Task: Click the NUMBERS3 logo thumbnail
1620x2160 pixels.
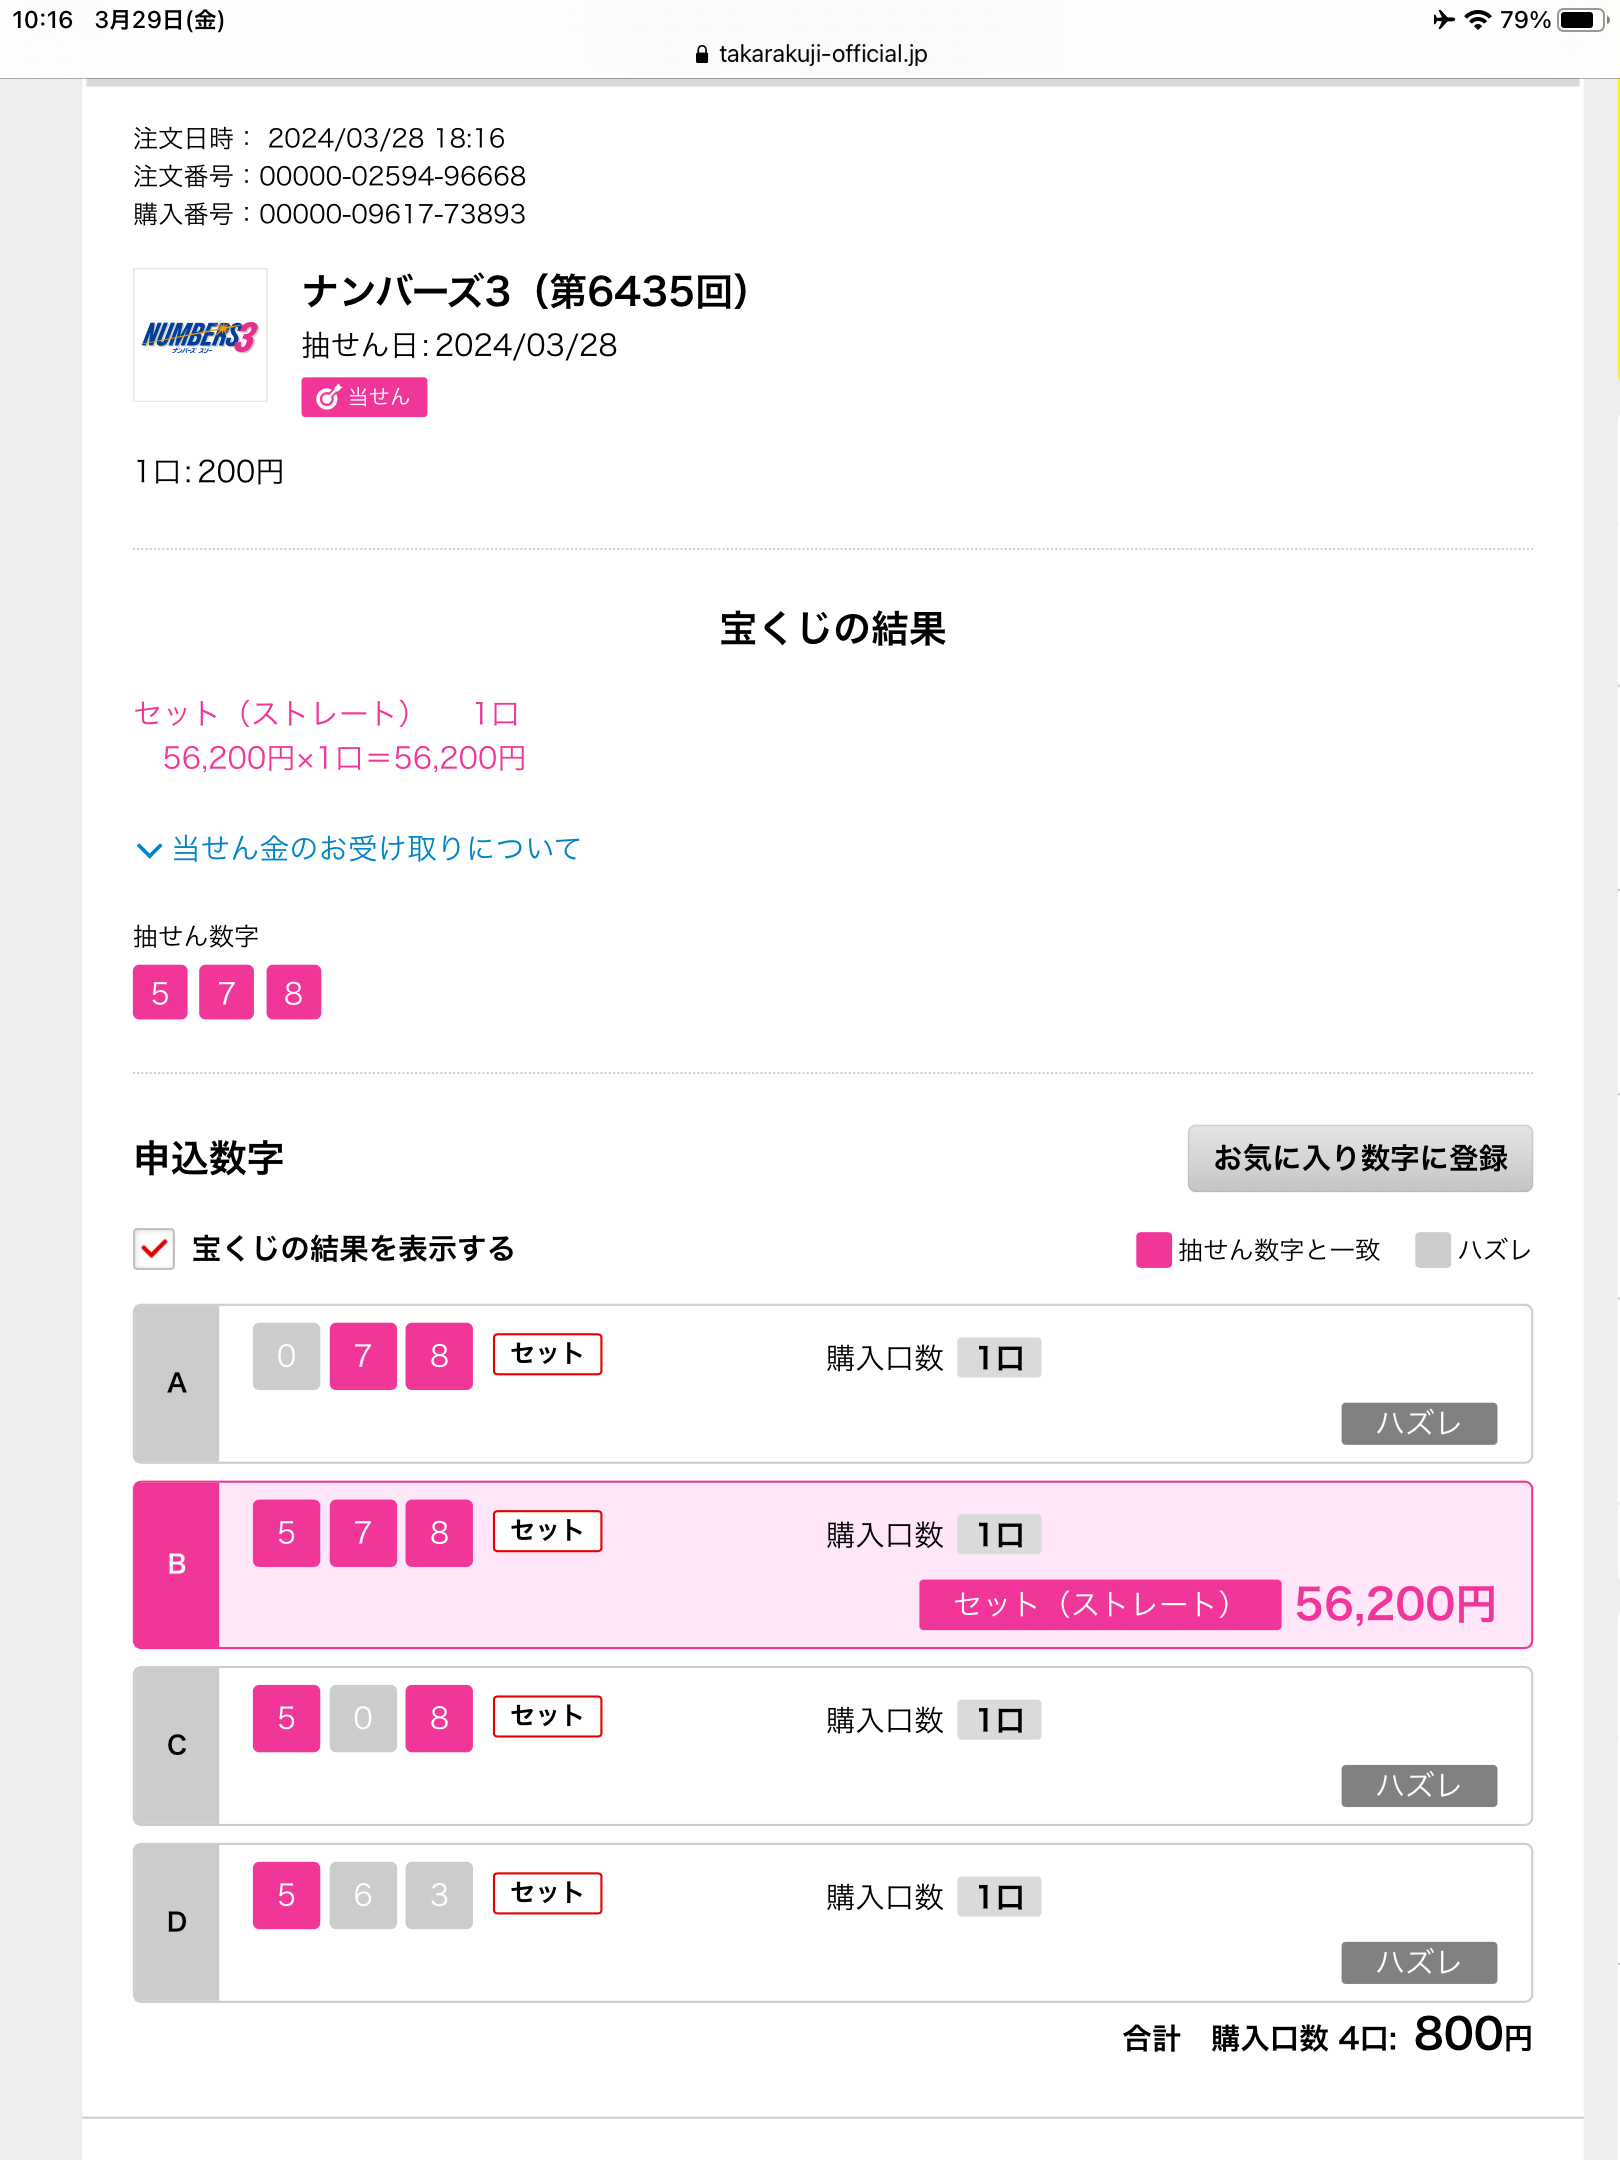Action: 200,335
